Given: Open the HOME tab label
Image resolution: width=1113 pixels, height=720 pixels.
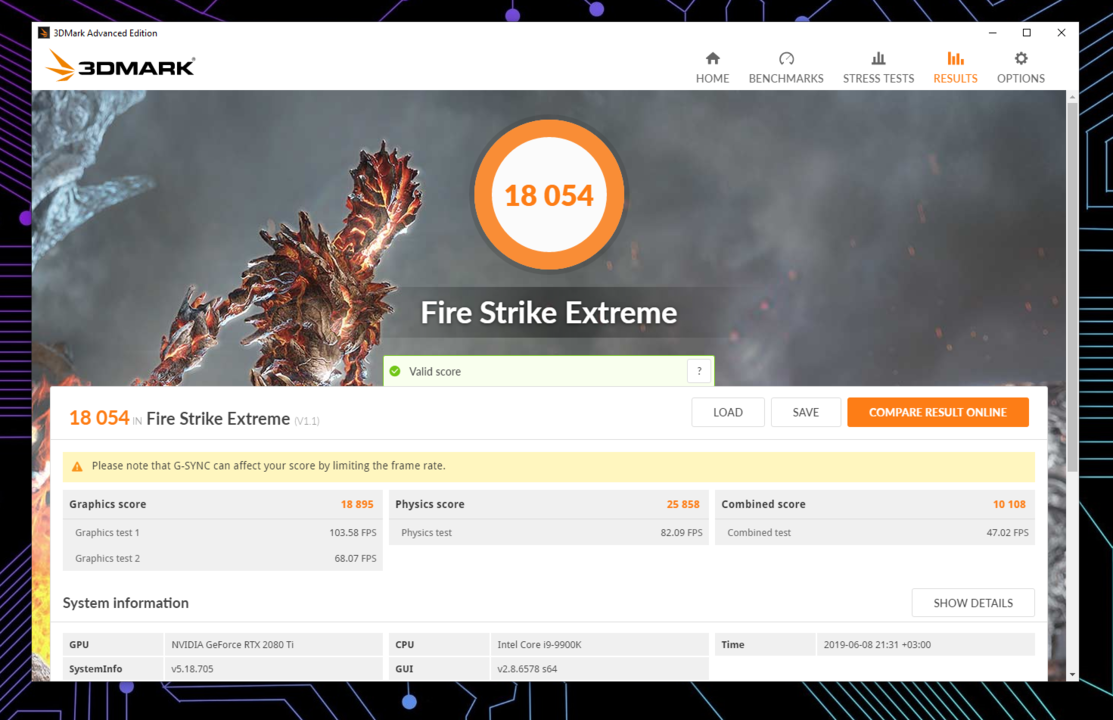Looking at the screenshot, I should [713, 79].
